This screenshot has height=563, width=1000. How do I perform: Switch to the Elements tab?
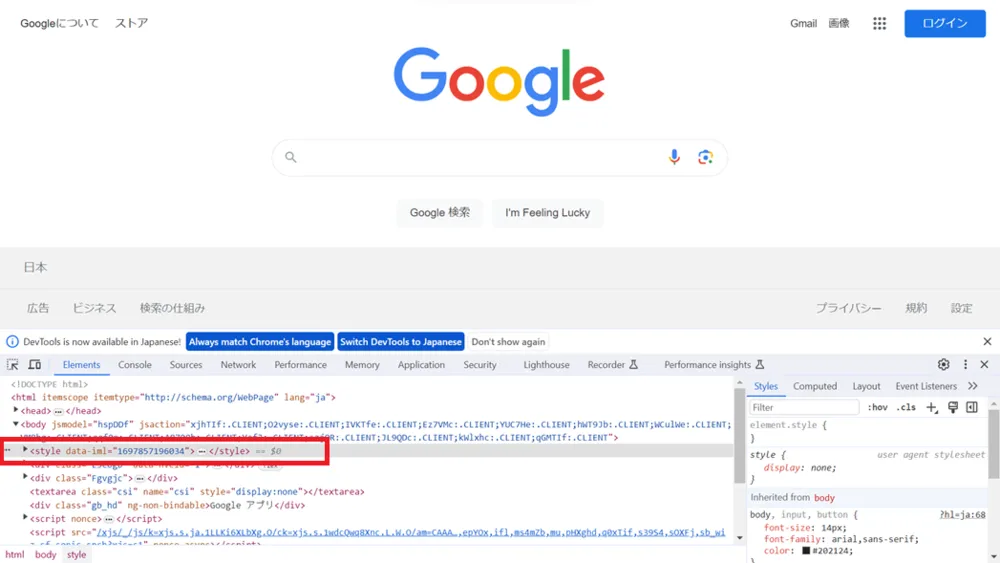click(x=81, y=365)
